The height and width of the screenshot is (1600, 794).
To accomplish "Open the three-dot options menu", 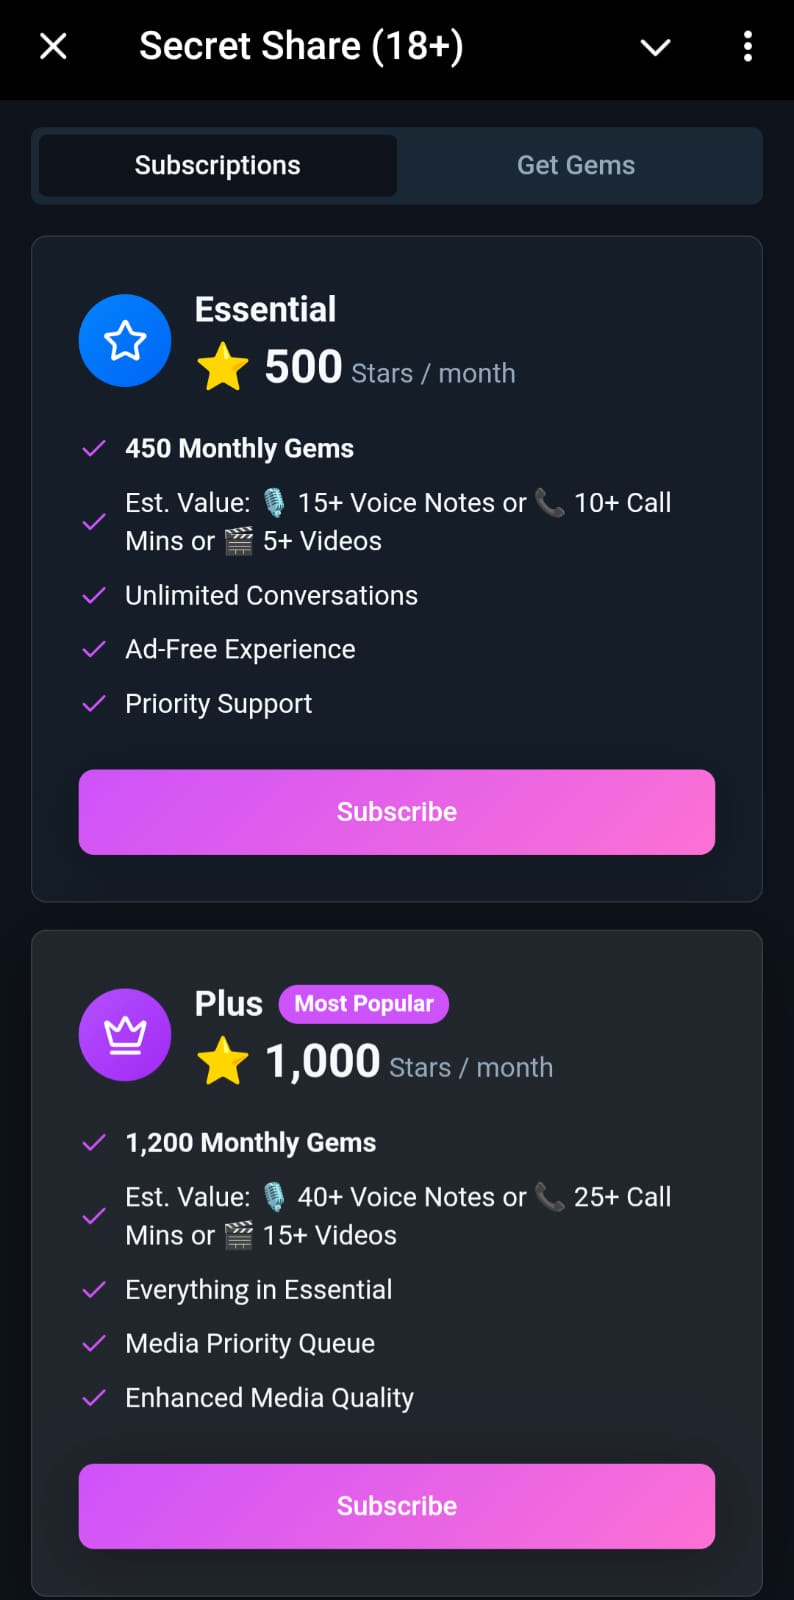I will (748, 47).
